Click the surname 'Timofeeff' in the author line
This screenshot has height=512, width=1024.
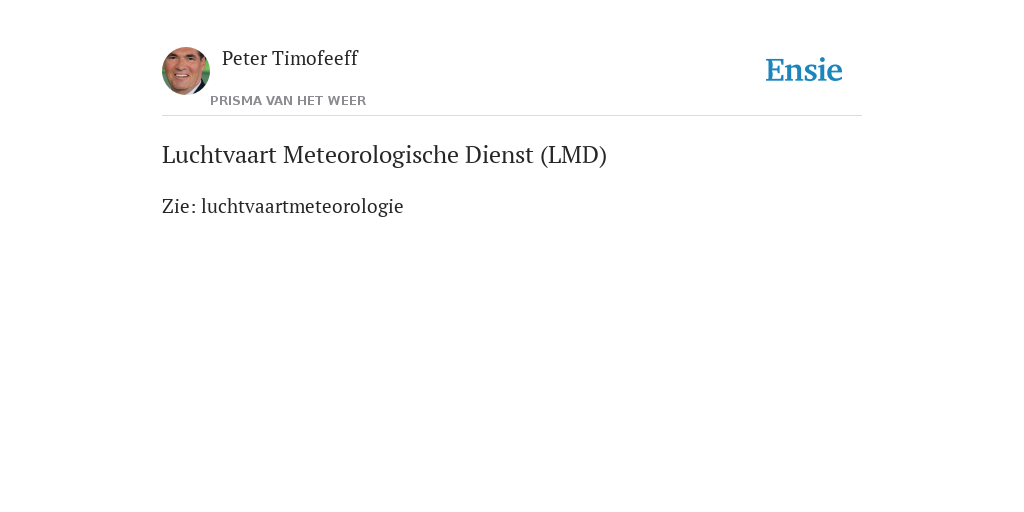[x=315, y=59]
